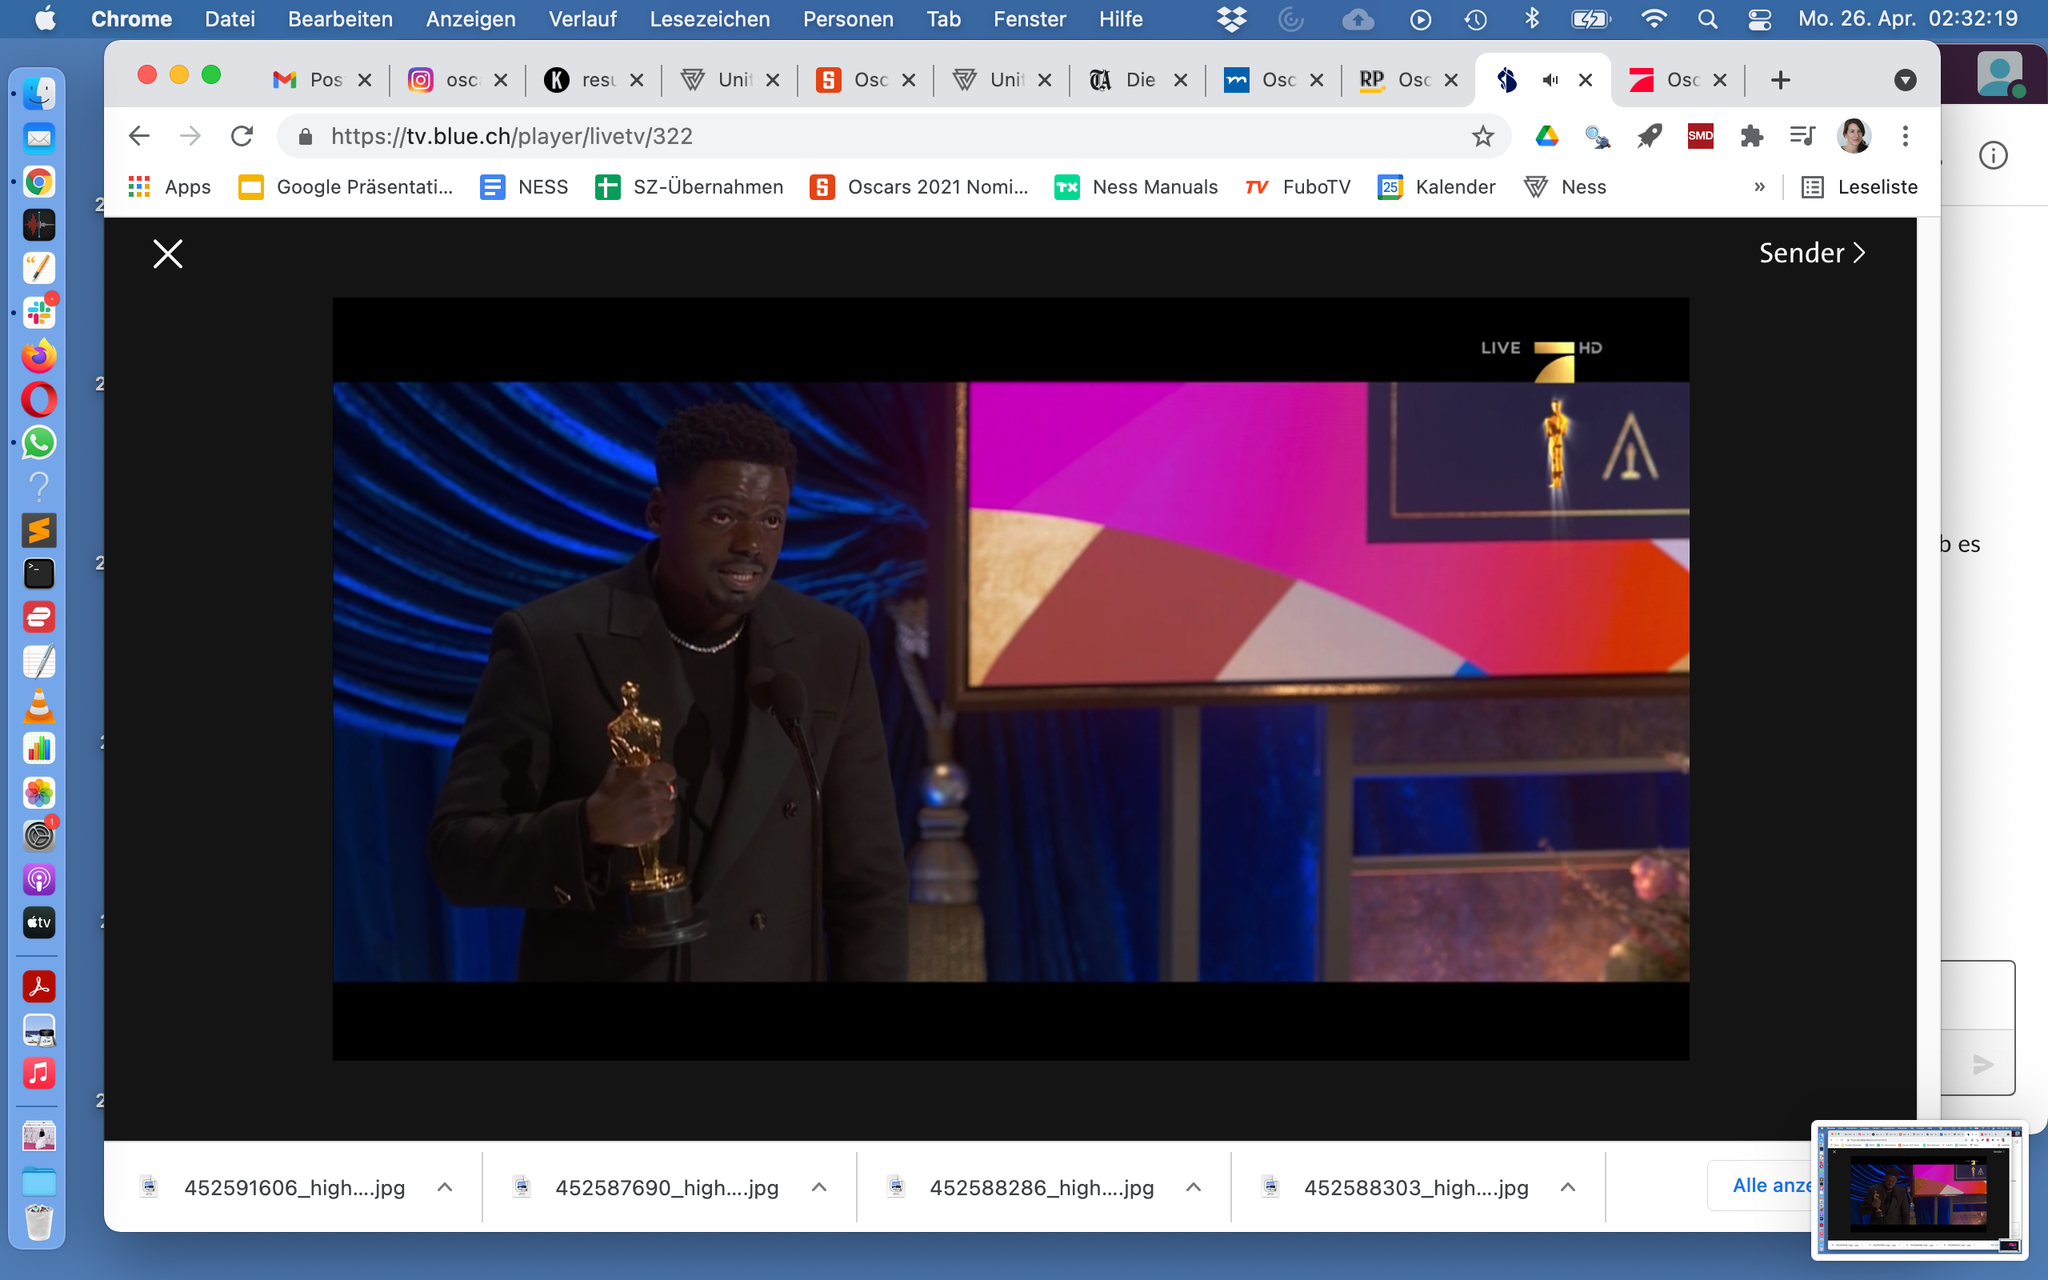The image size is (2048, 1280).
Task: Open the Leseliste reading list
Action: (x=1860, y=187)
